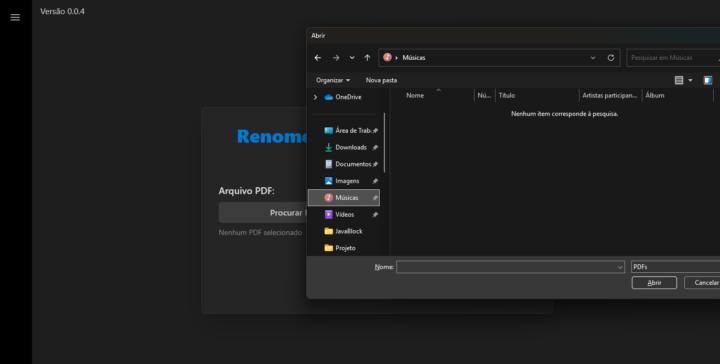This screenshot has width=720, height=364.
Task: Select Músicas in the navigation pane
Action: coord(344,198)
